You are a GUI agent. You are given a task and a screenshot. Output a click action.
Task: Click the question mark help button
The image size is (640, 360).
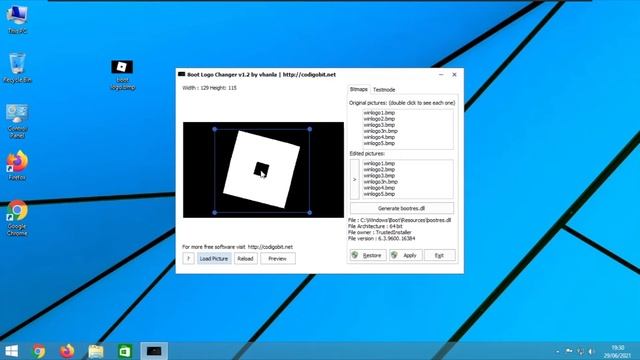[188, 258]
